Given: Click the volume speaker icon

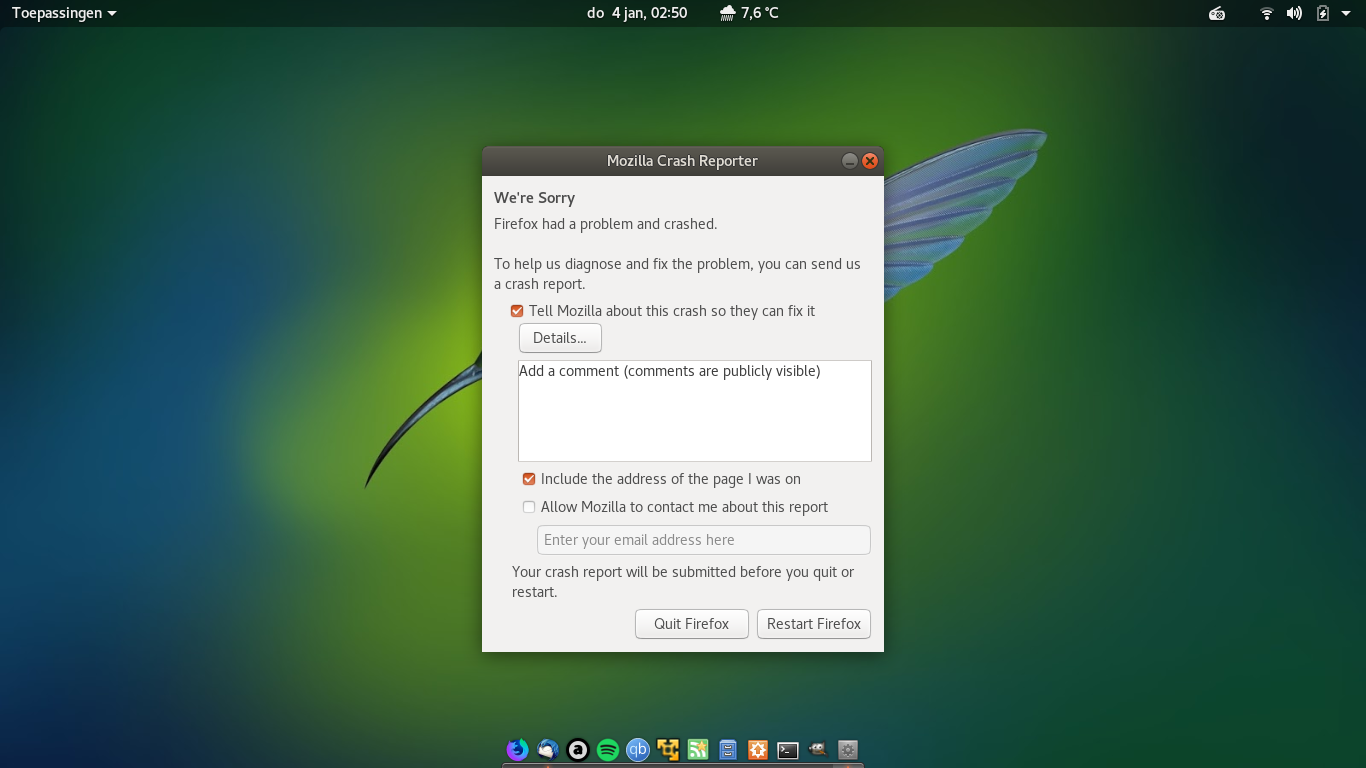Looking at the screenshot, I should pos(1294,13).
